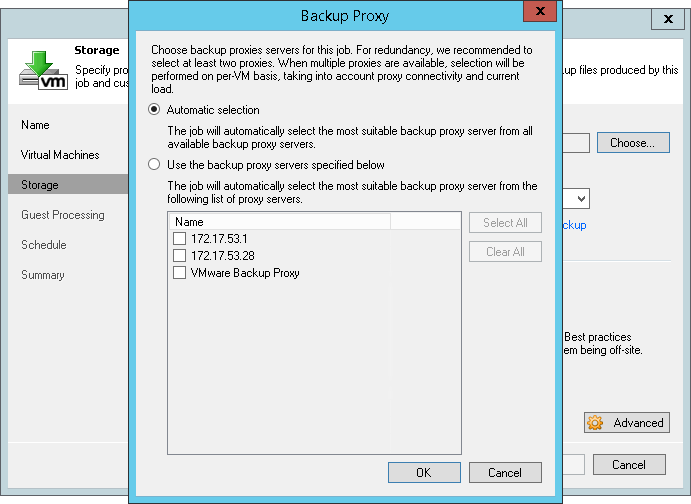Viewport: 691px width, 504px height.
Task: Tick the 172.17.53.28 proxy checkbox
Action: [x=179, y=256]
